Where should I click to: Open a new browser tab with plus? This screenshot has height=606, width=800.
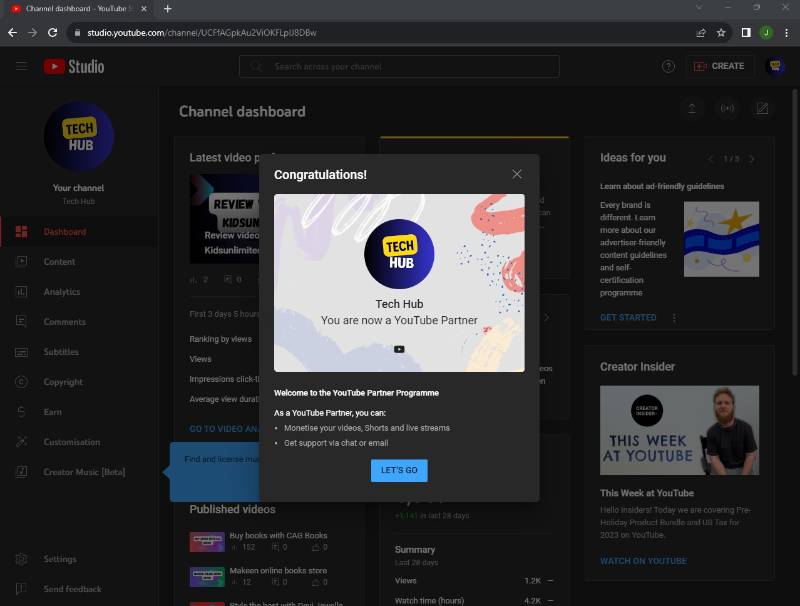pyautogui.click(x=167, y=9)
